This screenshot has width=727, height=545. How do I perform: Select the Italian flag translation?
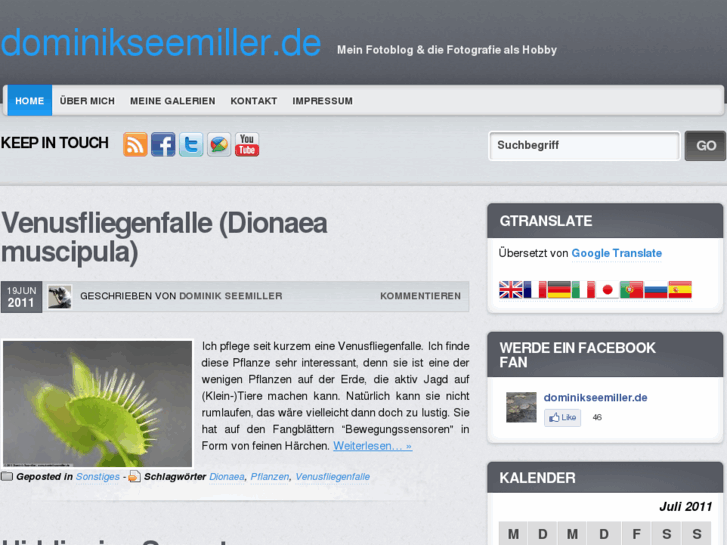583,290
